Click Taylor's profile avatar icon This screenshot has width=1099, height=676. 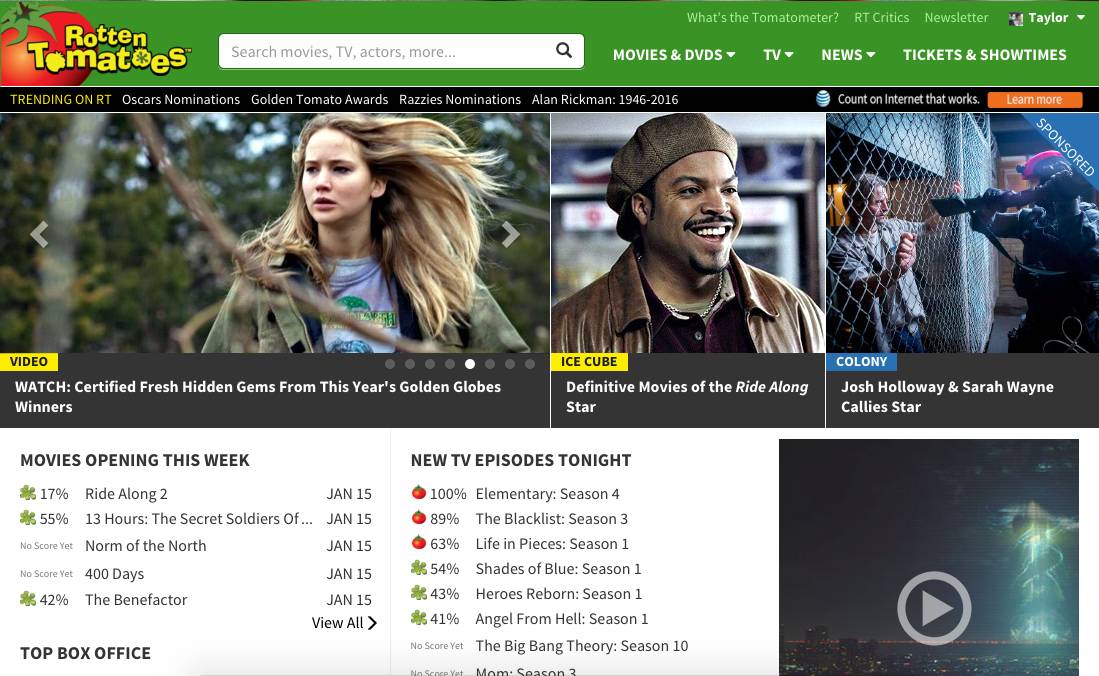(1016, 18)
